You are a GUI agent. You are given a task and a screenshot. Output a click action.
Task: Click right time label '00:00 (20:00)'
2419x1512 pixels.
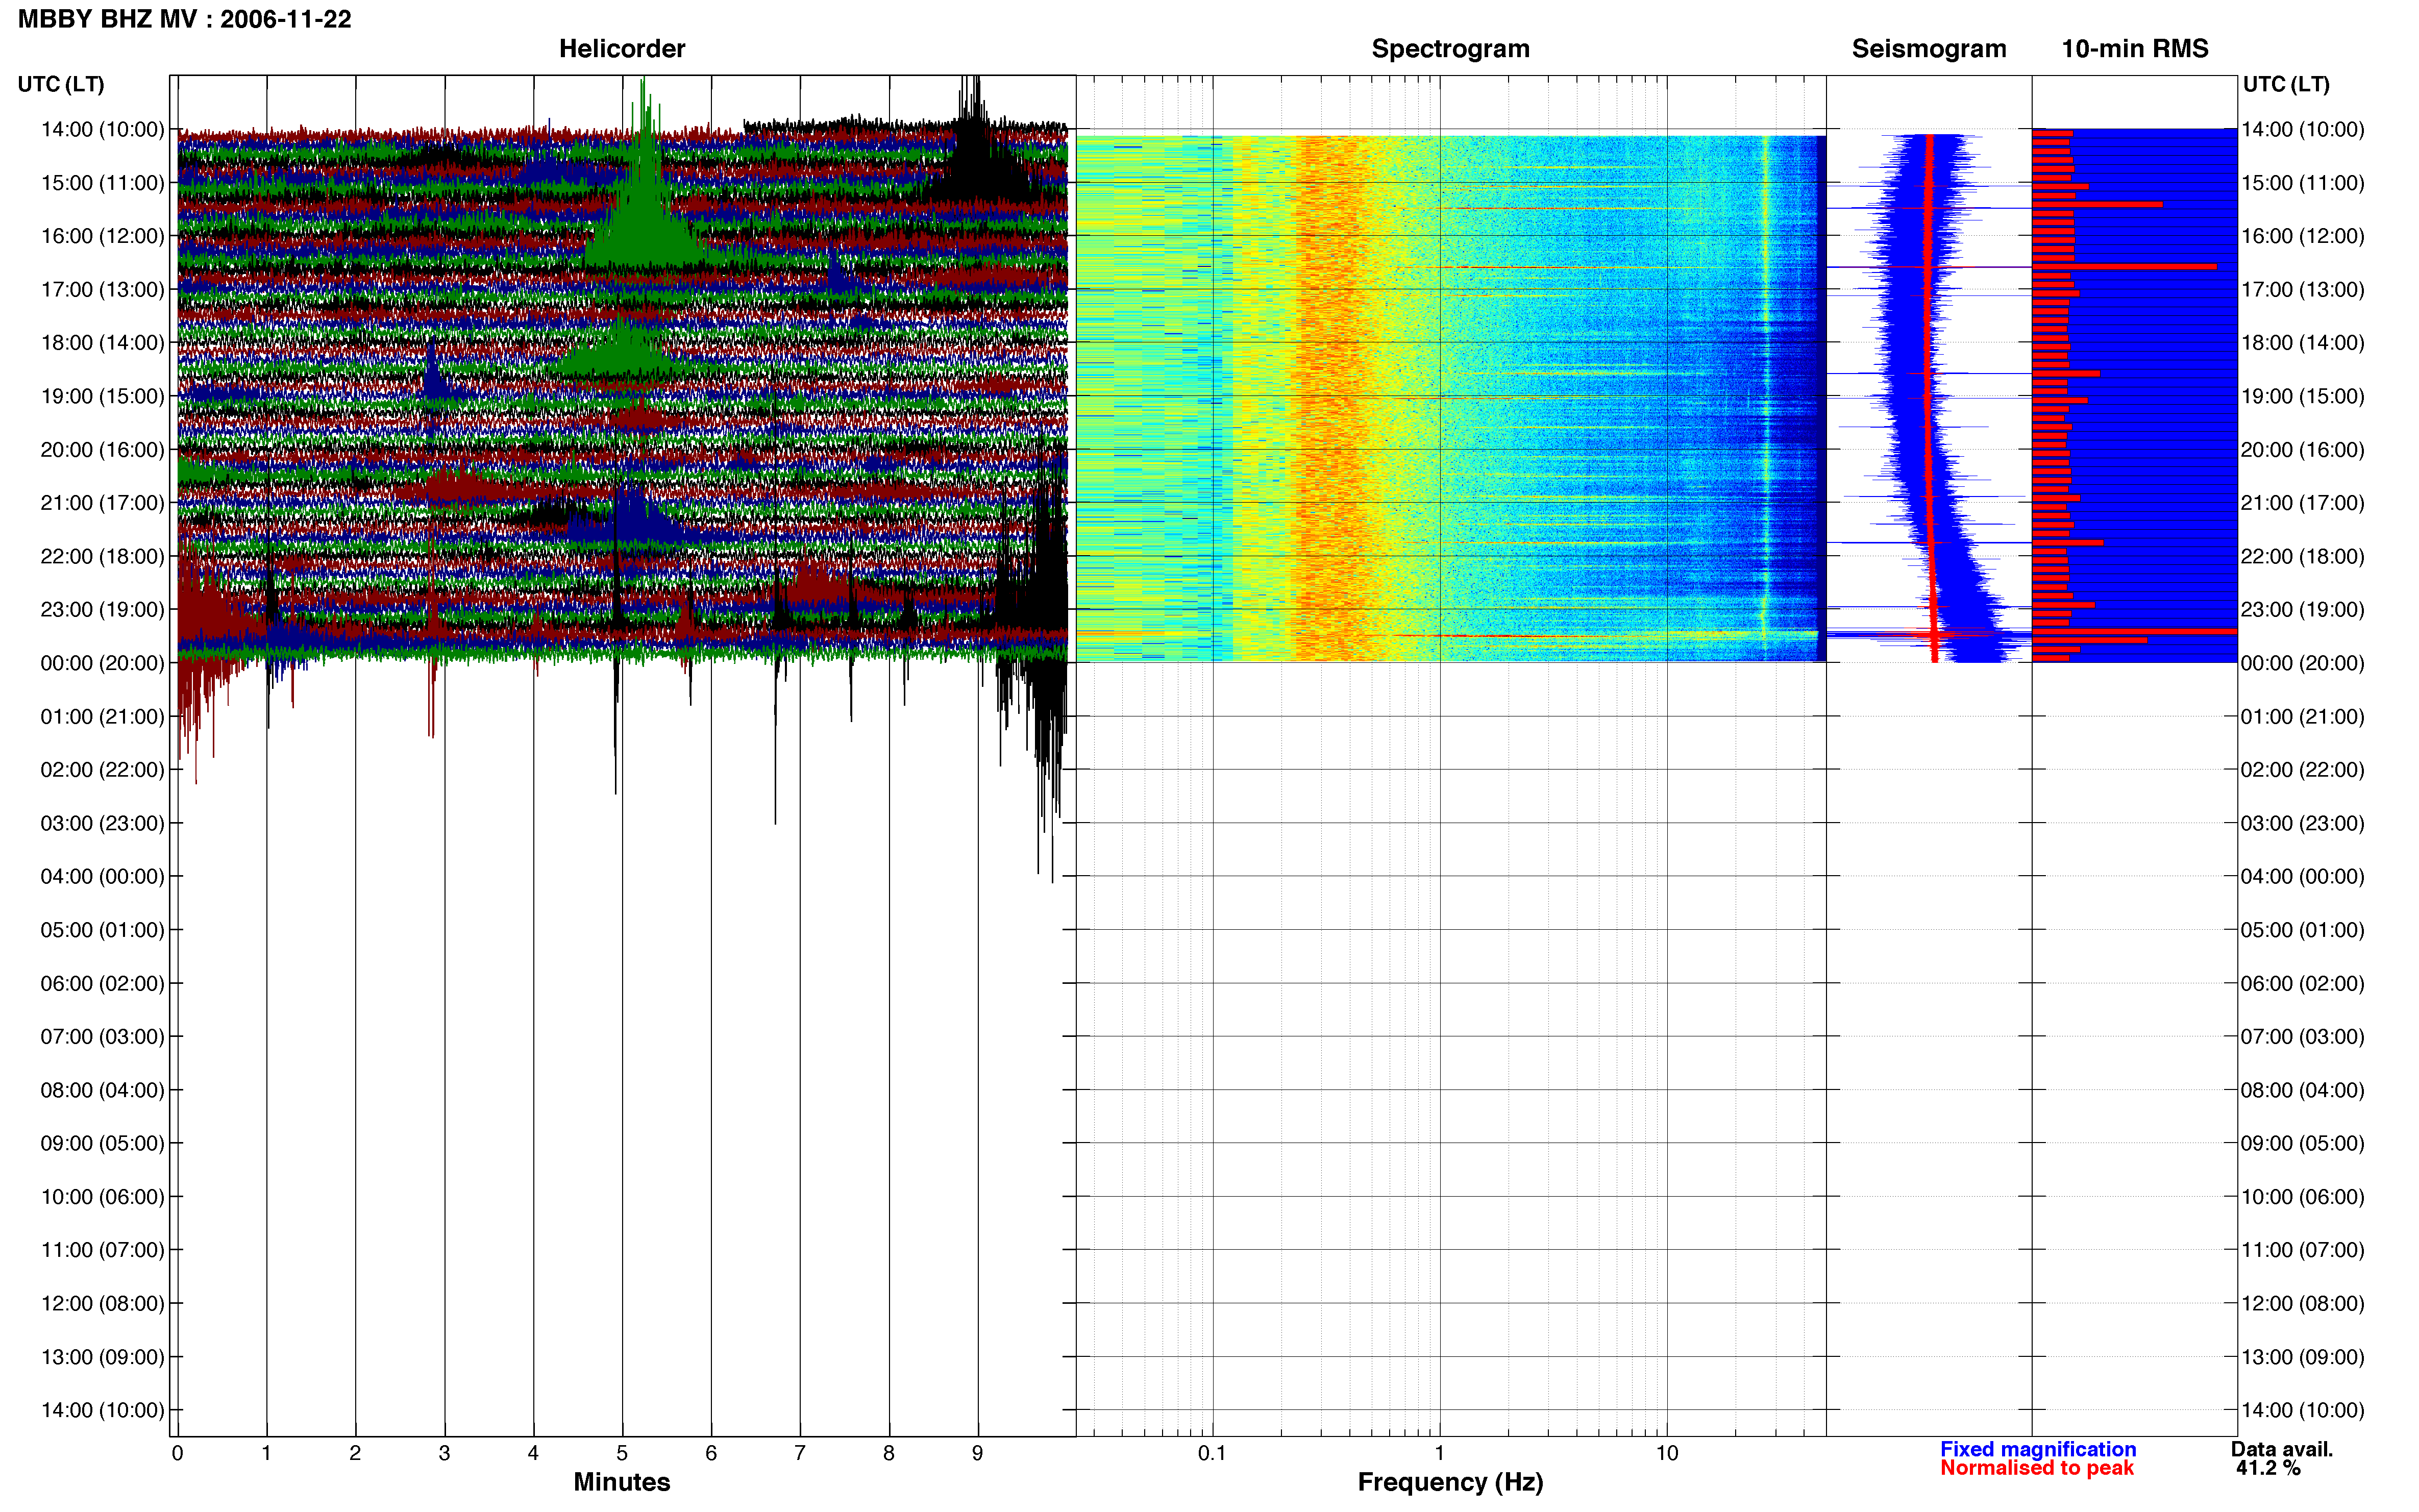[x=2302, y=663]
